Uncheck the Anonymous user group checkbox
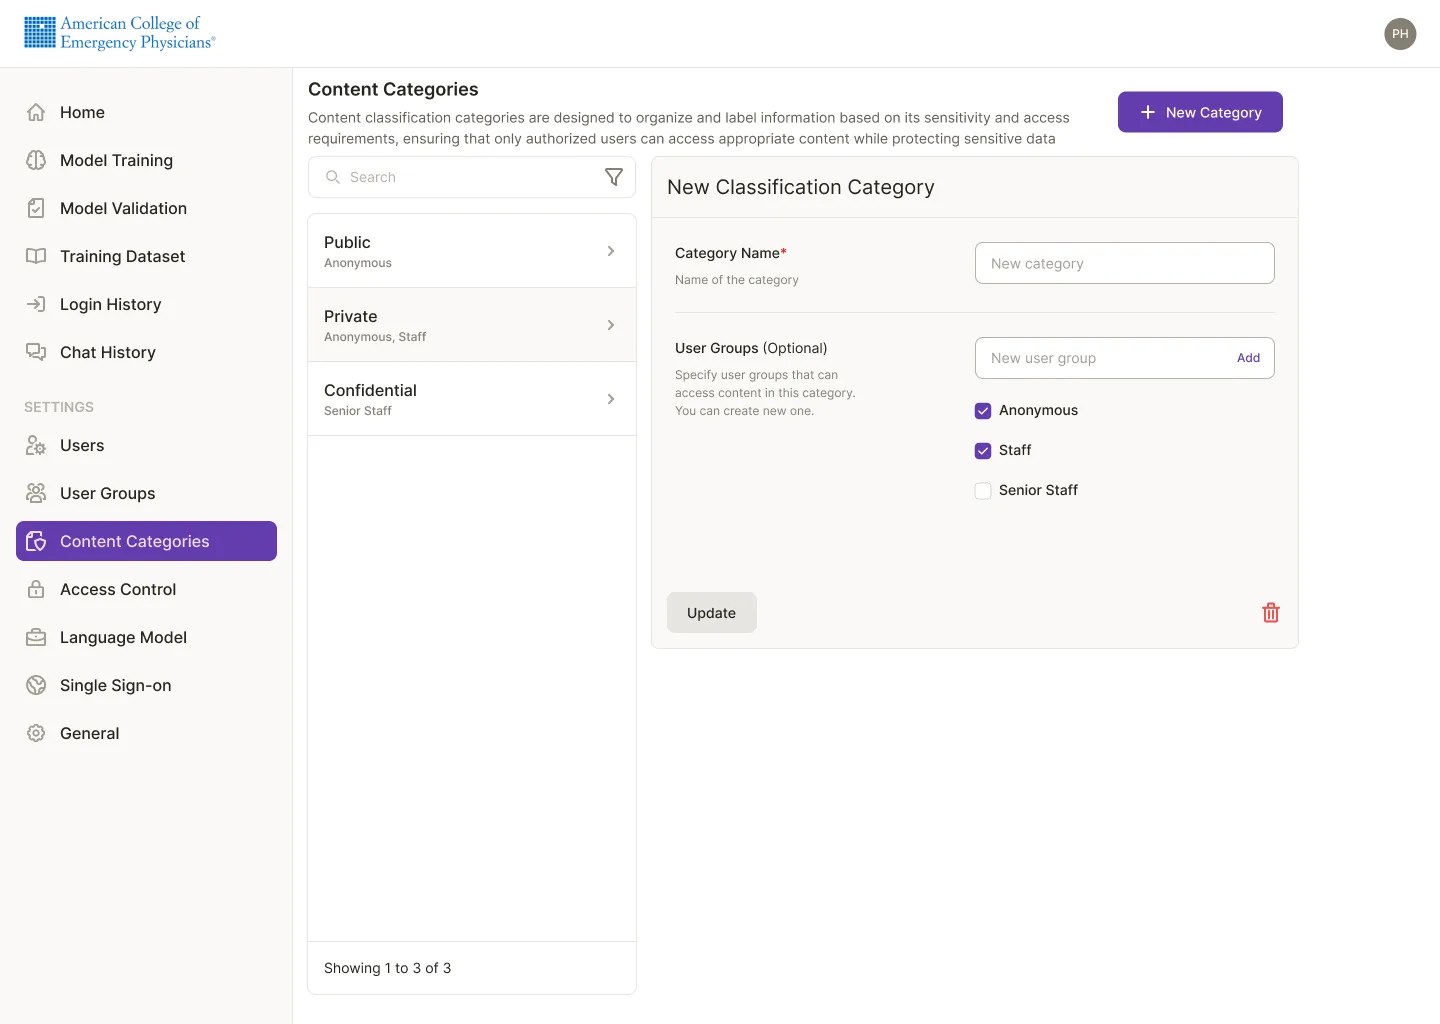The image size is (1440, 1024). coord(983,411)
